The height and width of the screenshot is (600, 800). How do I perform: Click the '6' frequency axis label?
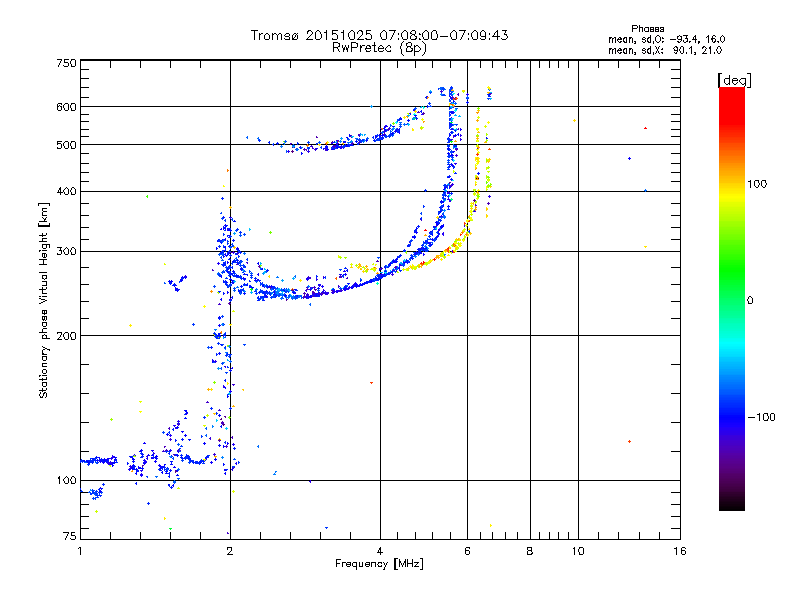coord(467,551)
